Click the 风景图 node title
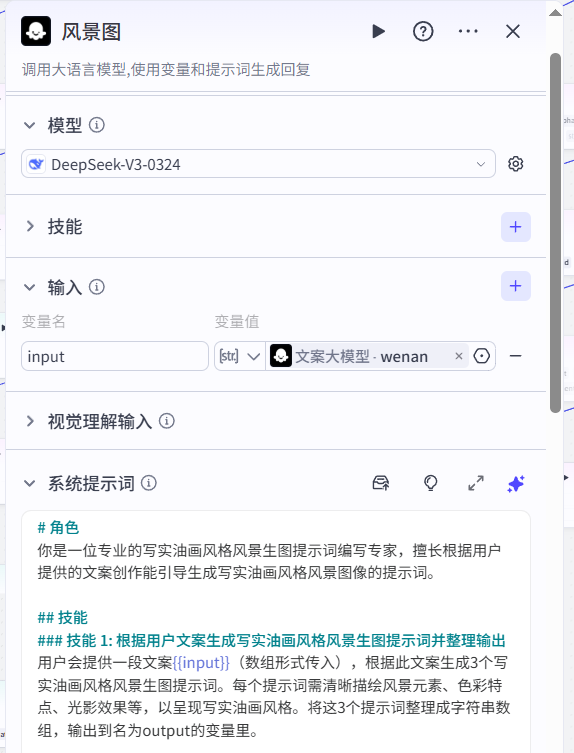This screenshot has width=574, height=753. [x=91, y=32]
